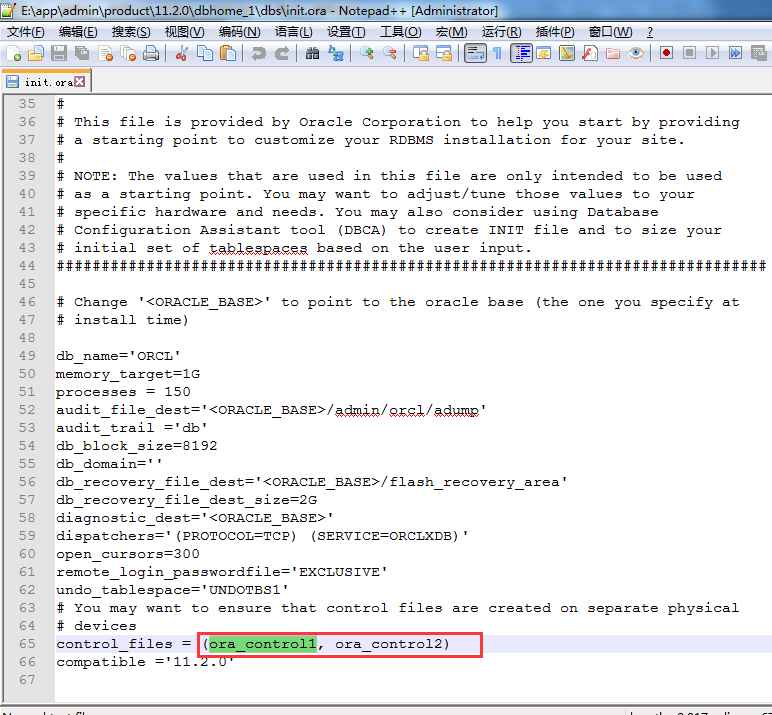This screenshot has width=772, height=715.
Task: Open the 运行(R) menu
Action: click(501, 32)
